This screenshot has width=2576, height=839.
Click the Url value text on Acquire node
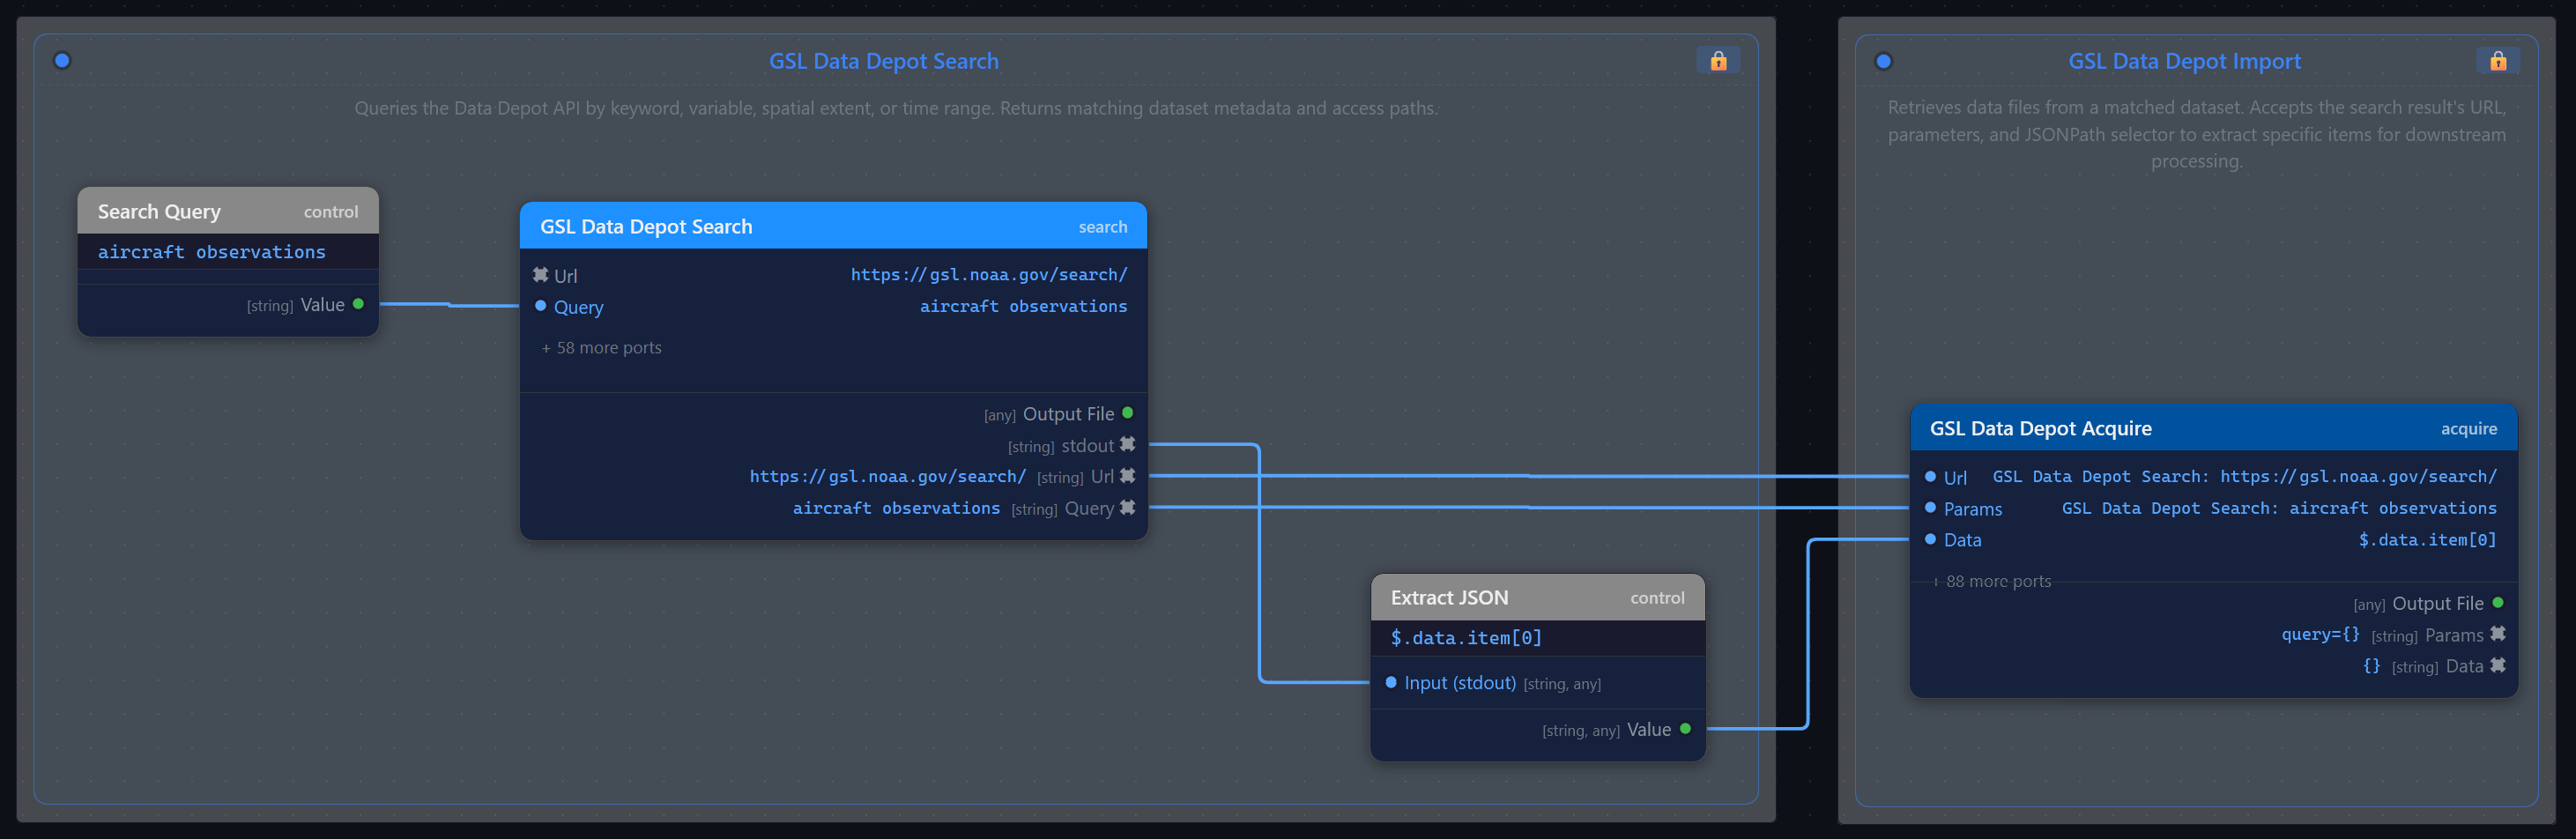(2244, 477)
